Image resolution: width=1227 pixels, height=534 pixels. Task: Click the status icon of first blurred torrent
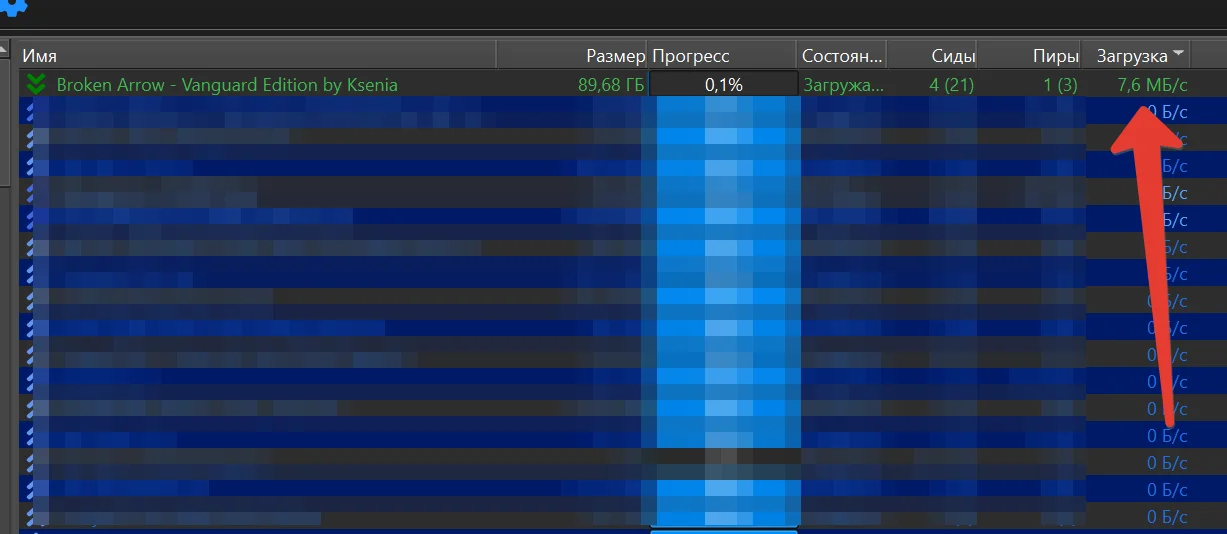click(31, 111)
